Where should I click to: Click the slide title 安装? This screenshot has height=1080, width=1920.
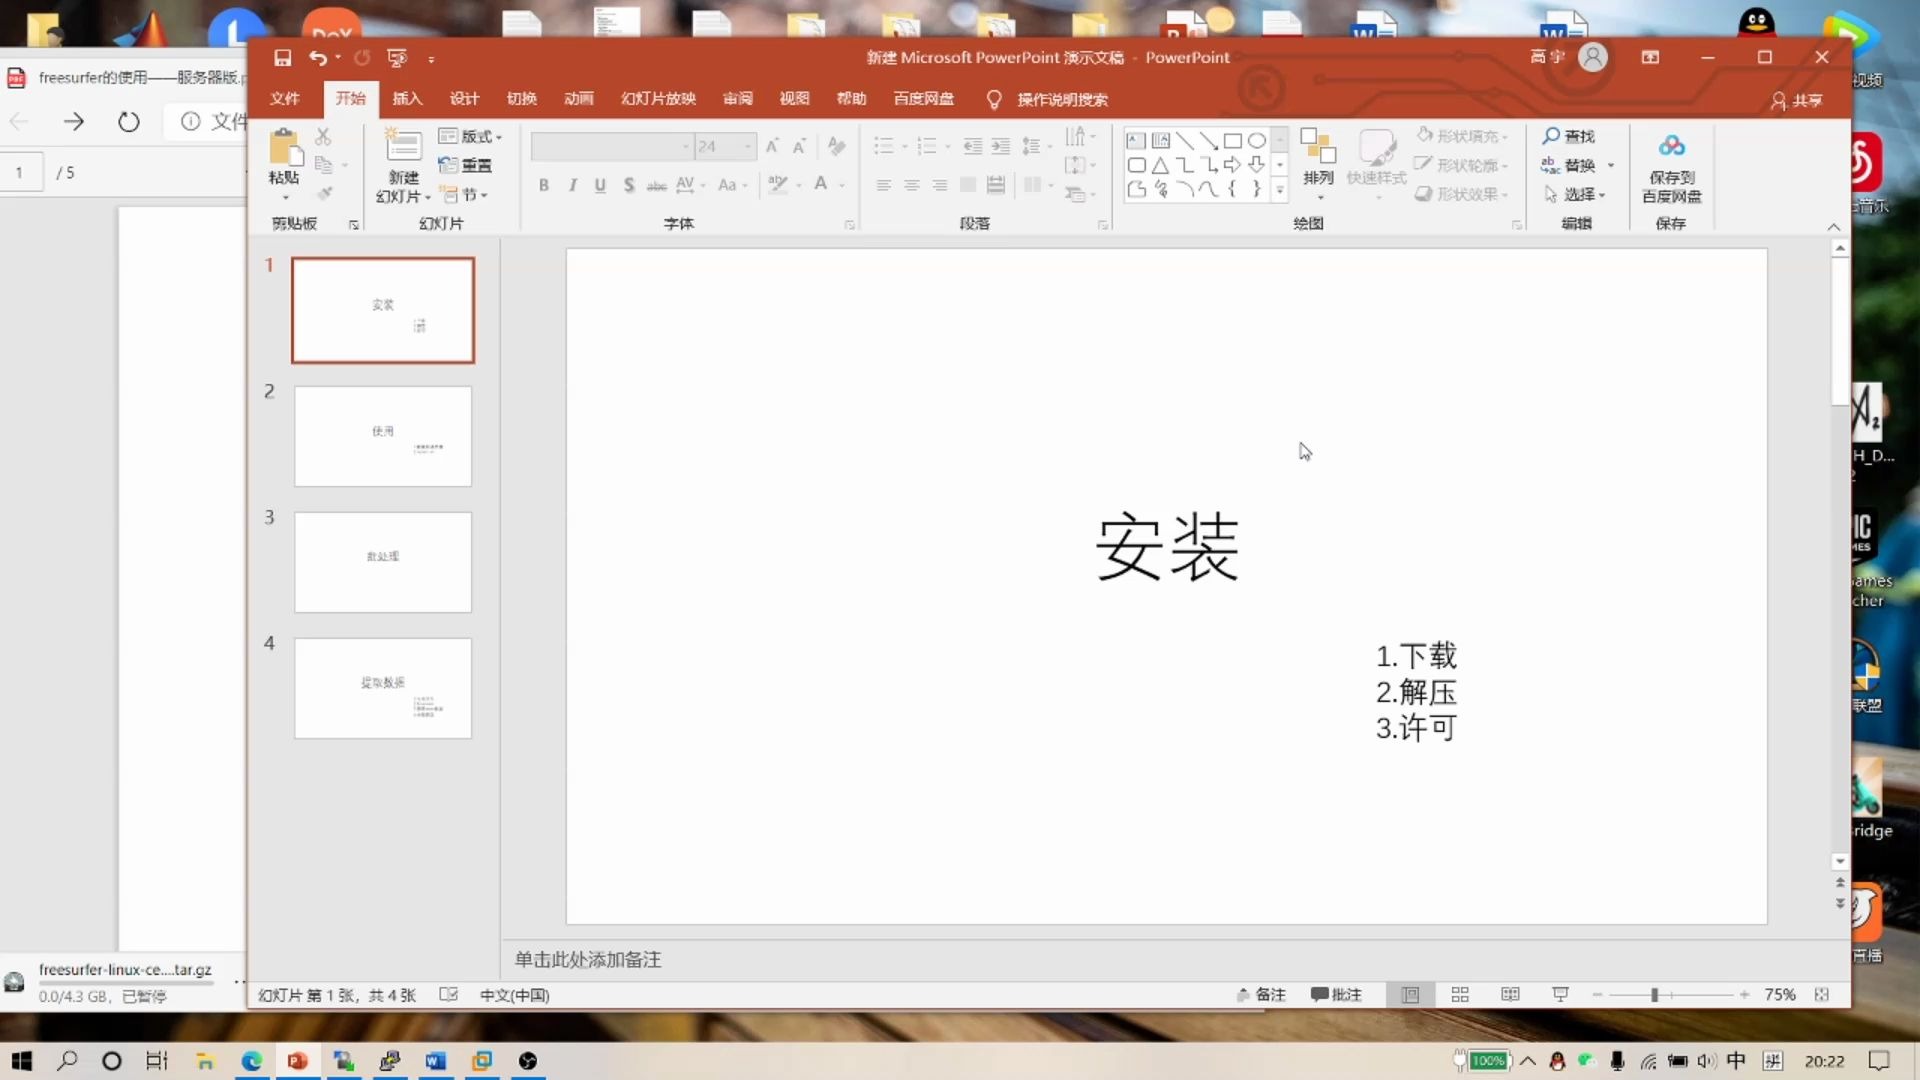click(1167, 547)
